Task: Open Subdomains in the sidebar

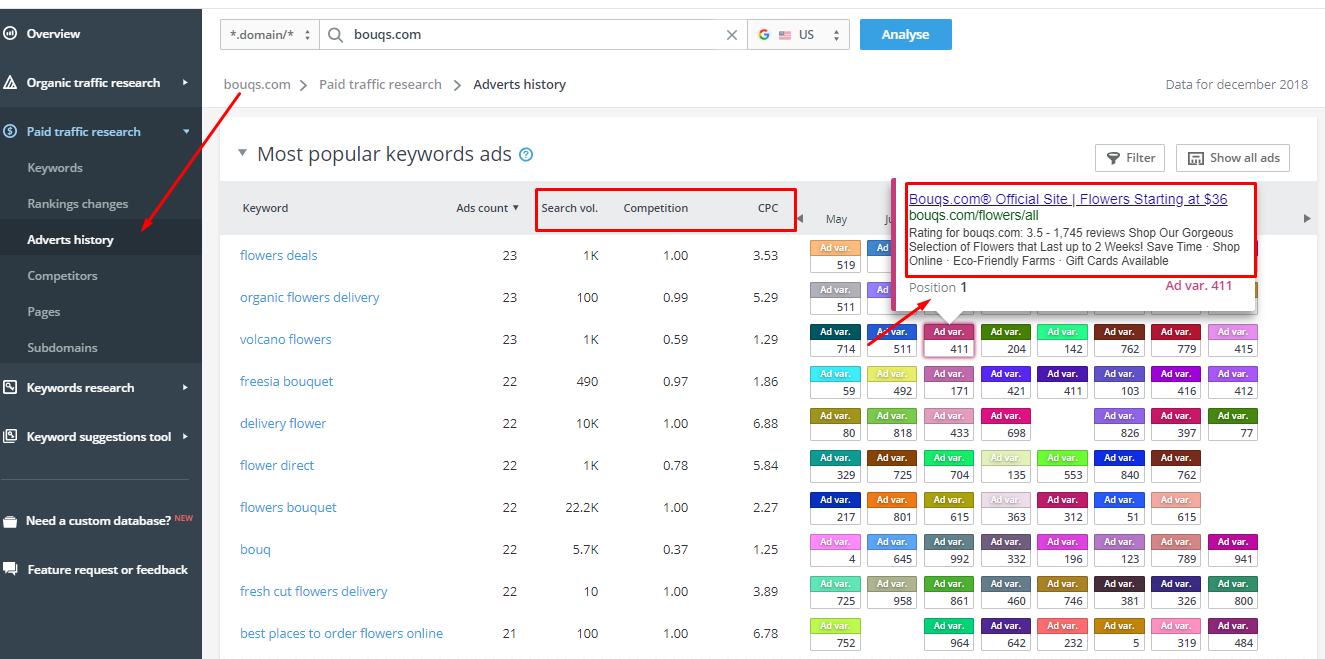Action: 63,348
